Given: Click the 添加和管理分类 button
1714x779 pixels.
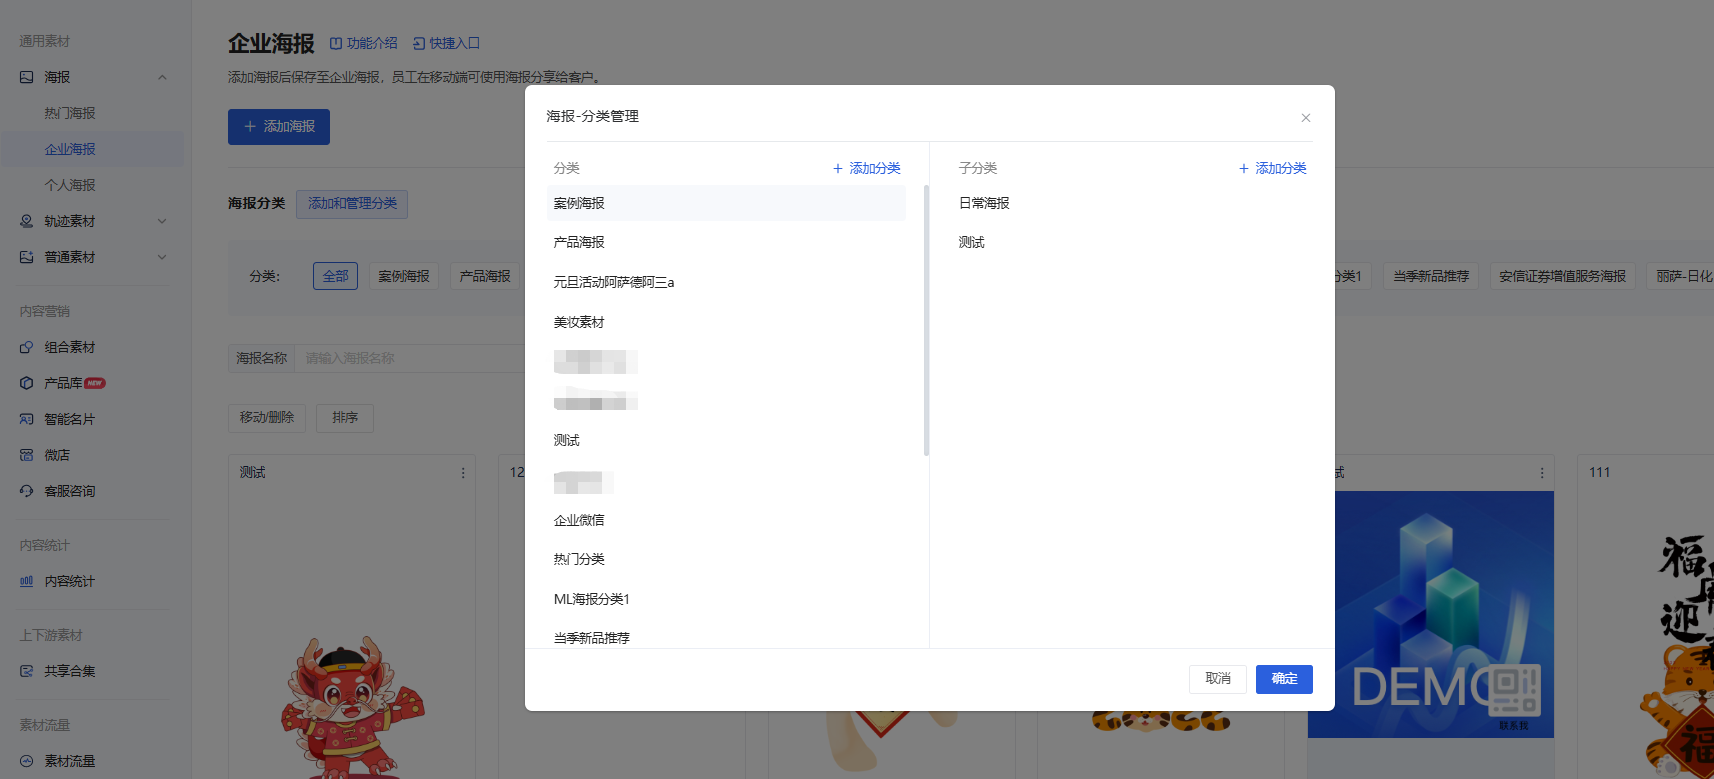Looking at the screenshot, I should pyautogui.click(x=352, y=204).
